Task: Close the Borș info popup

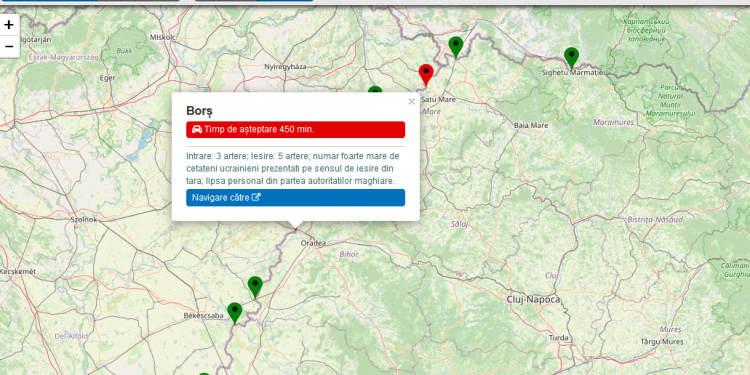Action: click(x=411, y=101)
